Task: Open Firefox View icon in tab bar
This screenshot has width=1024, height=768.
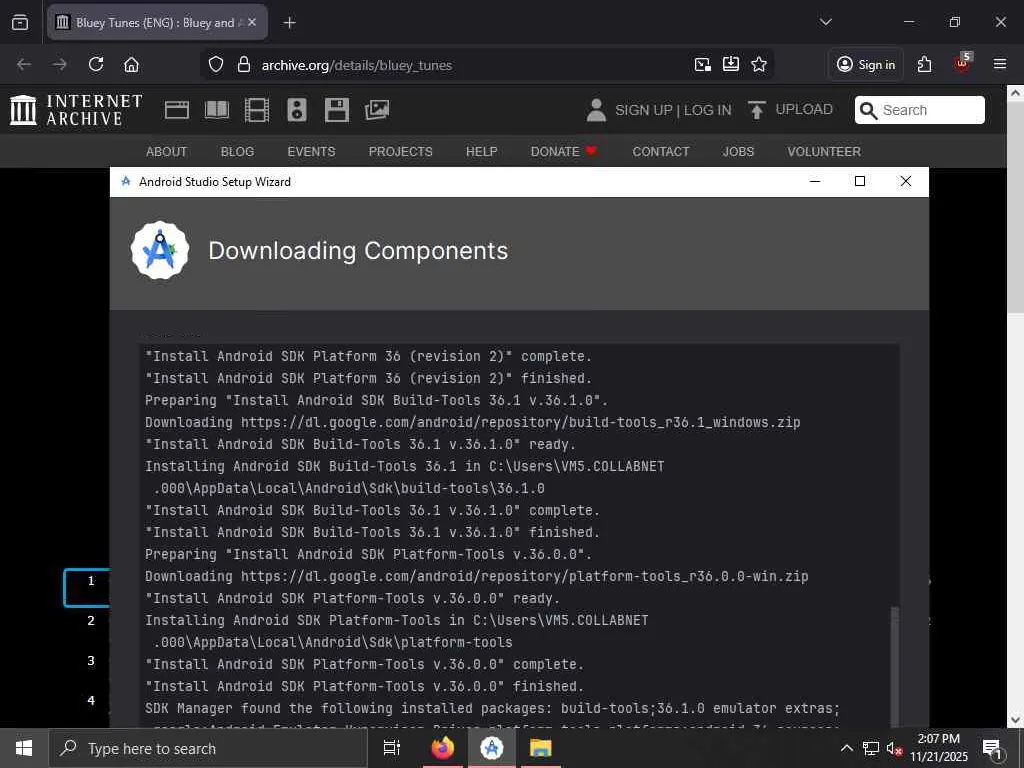Action: 20,23
